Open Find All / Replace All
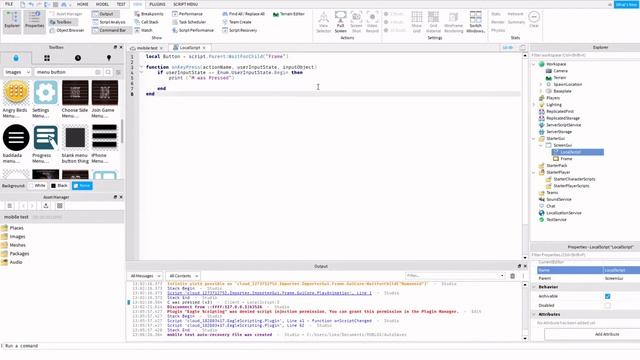 pos(243,14)
